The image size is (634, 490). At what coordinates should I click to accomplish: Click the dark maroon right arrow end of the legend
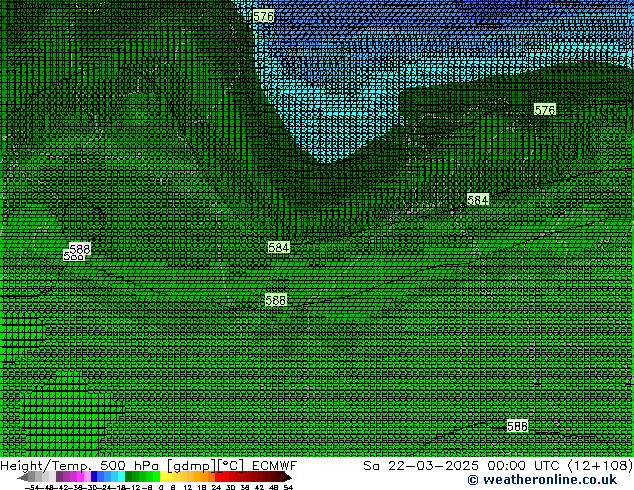coord(288,477)
